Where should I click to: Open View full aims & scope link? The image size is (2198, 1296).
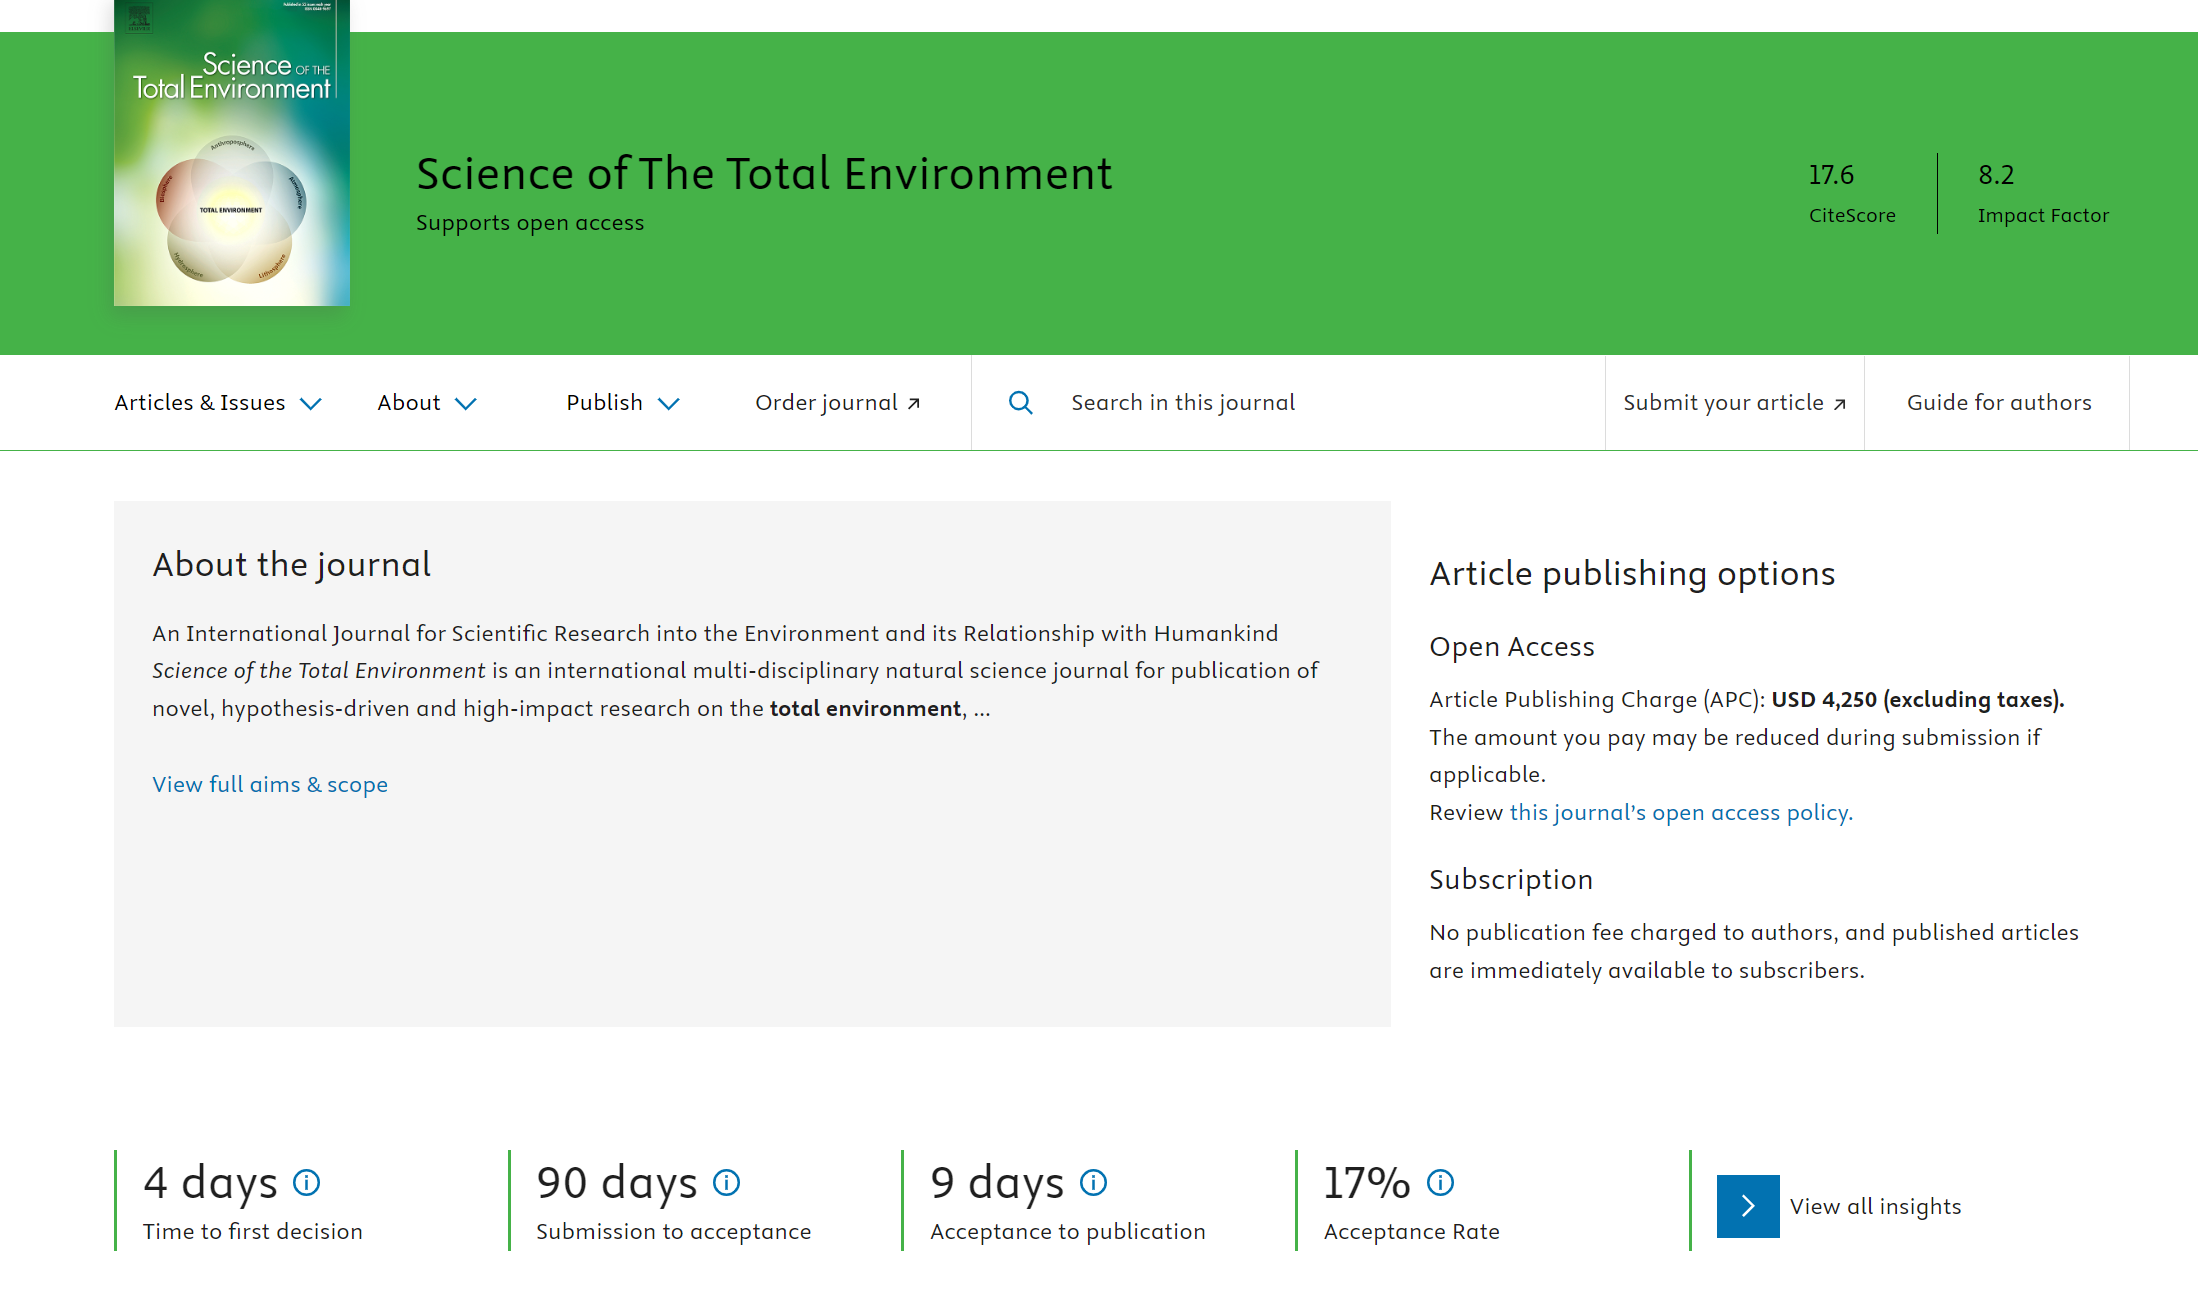pyautogui.click(x=270, y=784)
